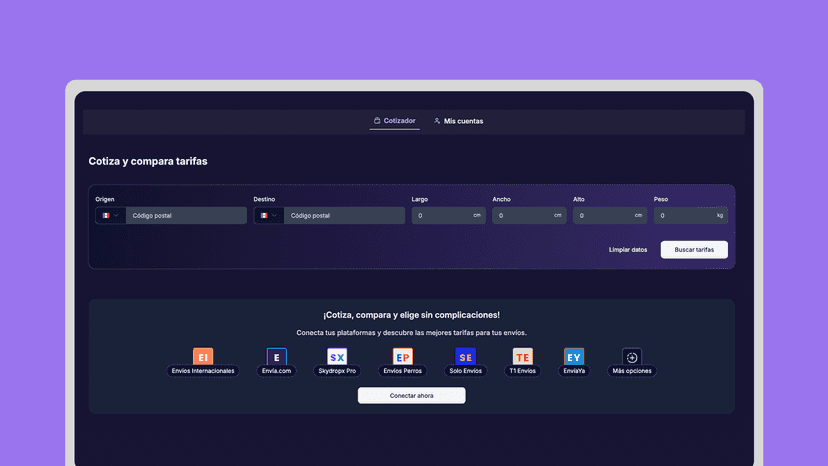Open the Mis cuentas tab
This screenshot has width=828, height=466.
(x=458, y=121)
